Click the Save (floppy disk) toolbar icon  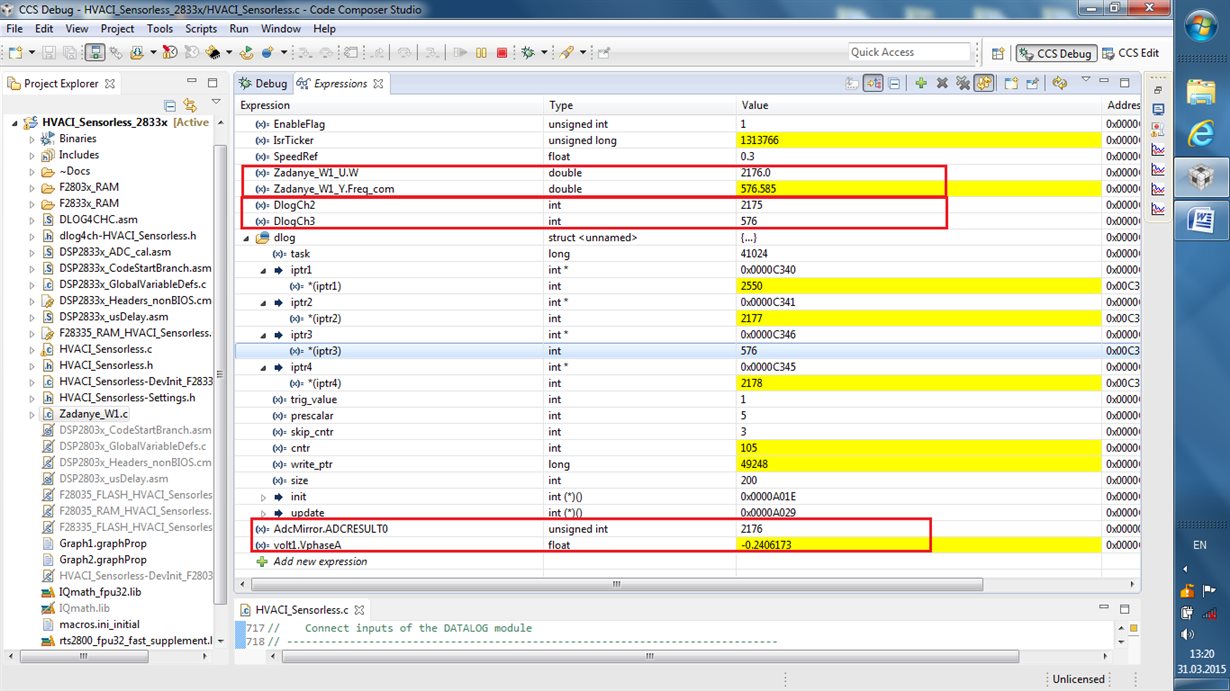pos(48,52)
